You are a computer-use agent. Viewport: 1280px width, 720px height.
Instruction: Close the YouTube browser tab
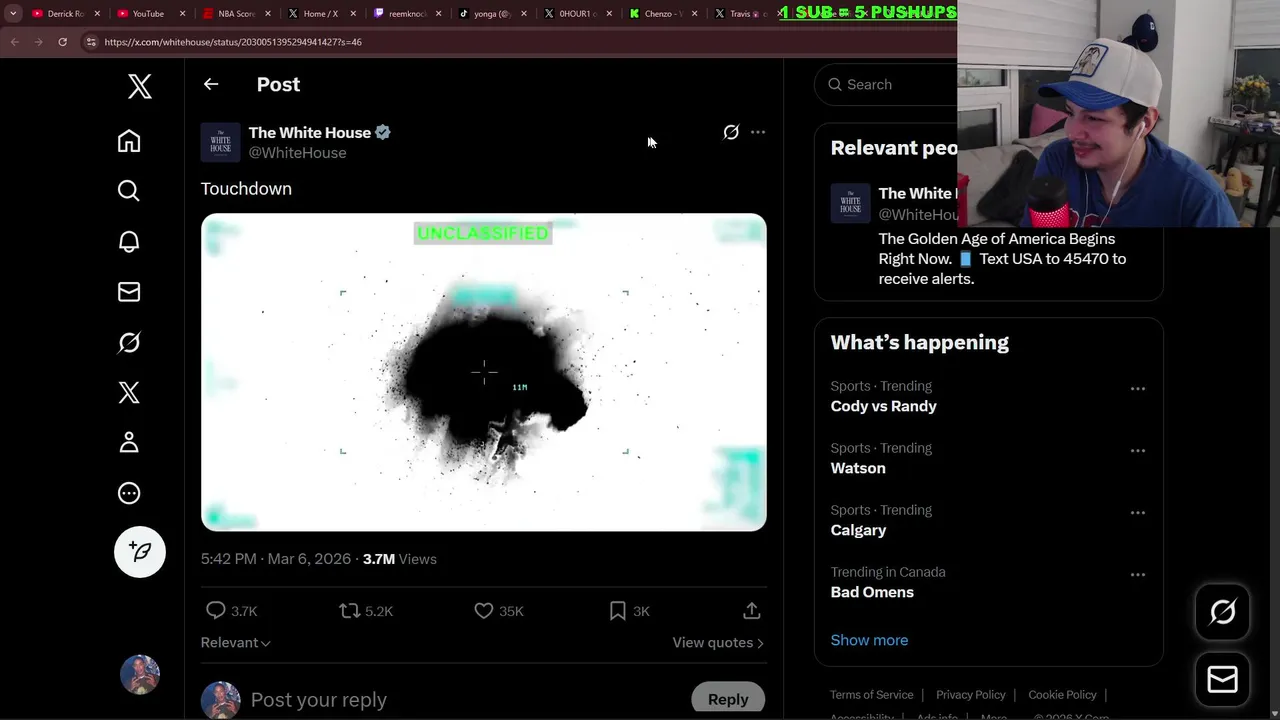coord(182,14)
